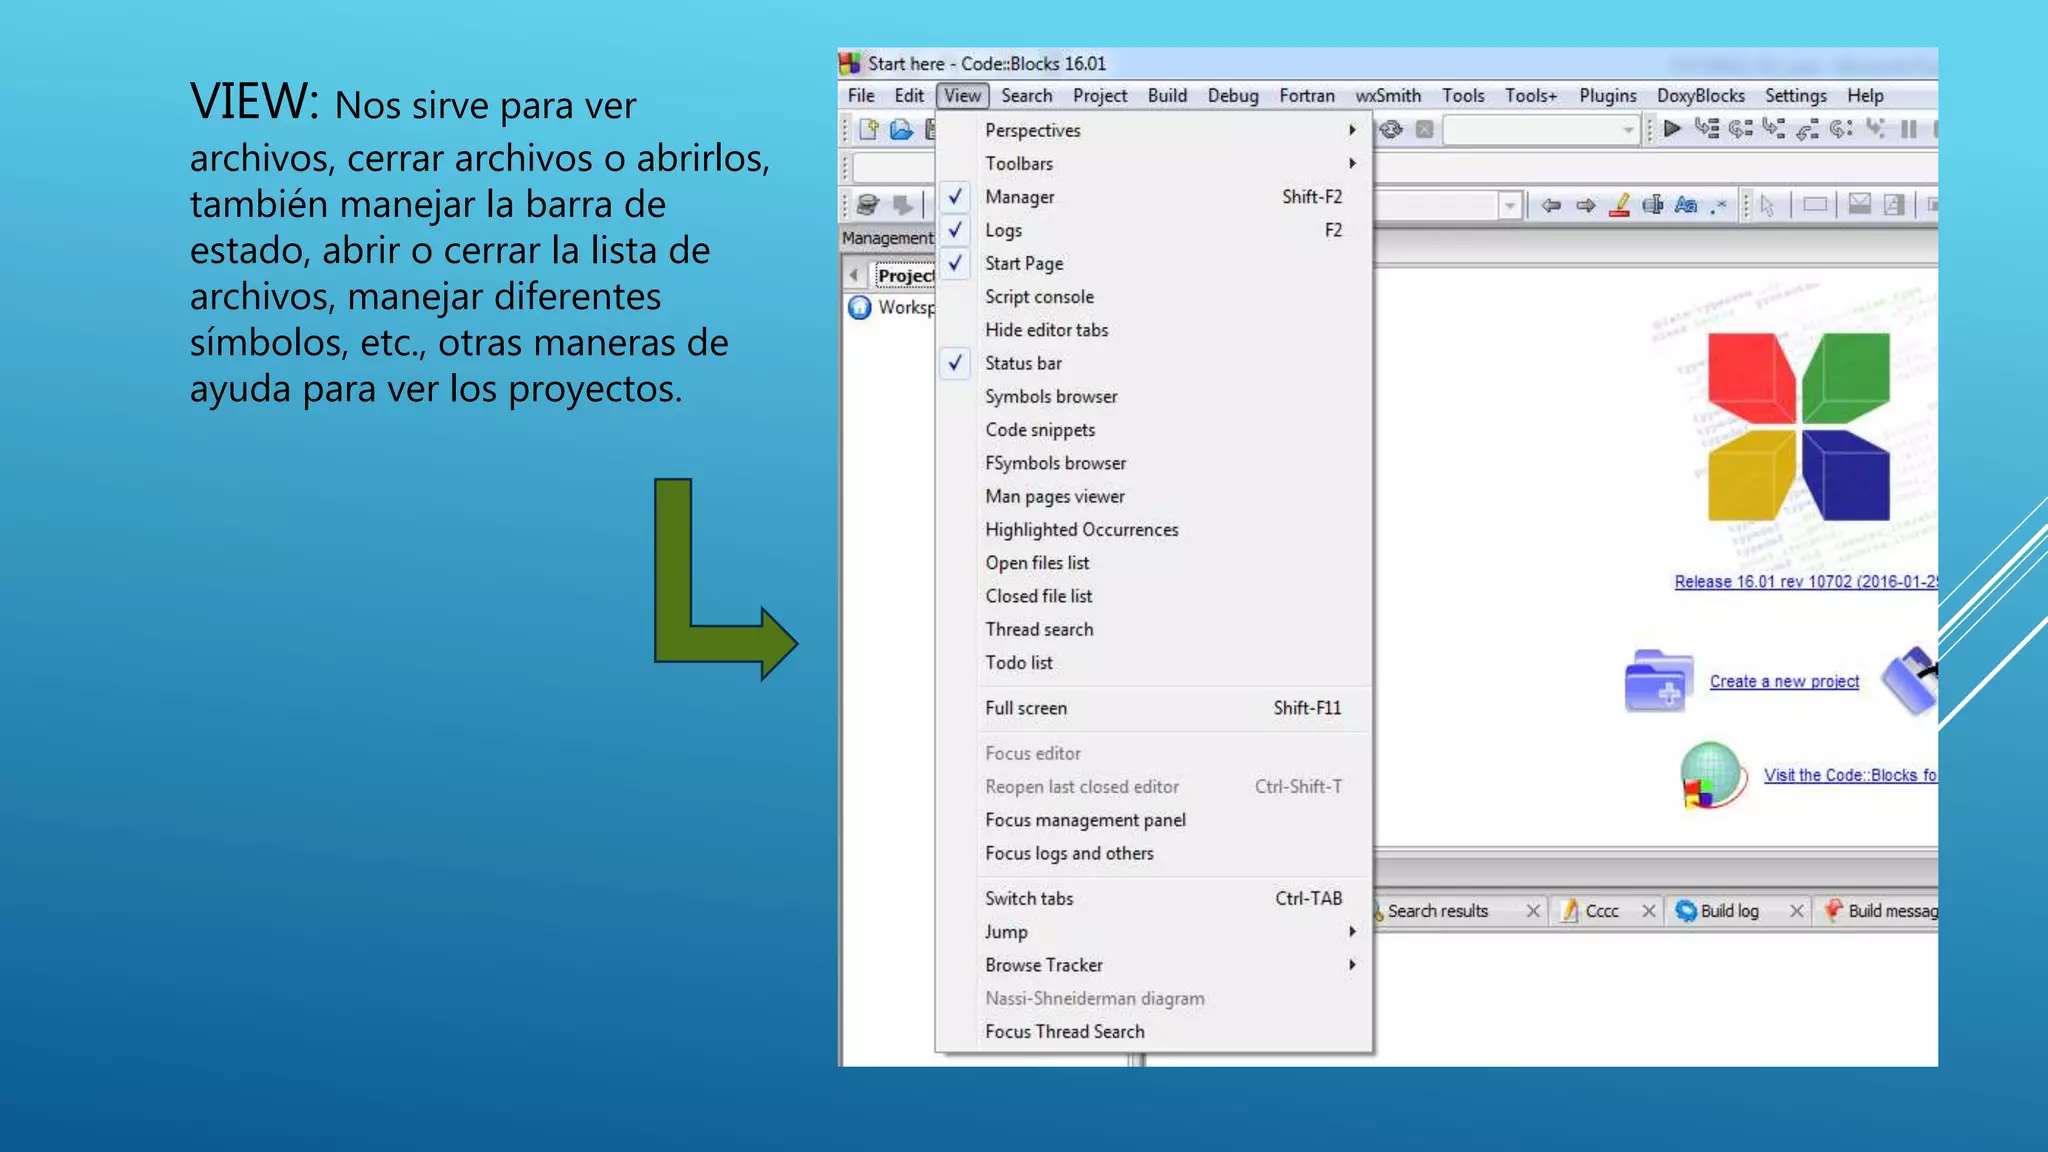
Task: Open the build target dropdown
Action: pos(1627,130)
